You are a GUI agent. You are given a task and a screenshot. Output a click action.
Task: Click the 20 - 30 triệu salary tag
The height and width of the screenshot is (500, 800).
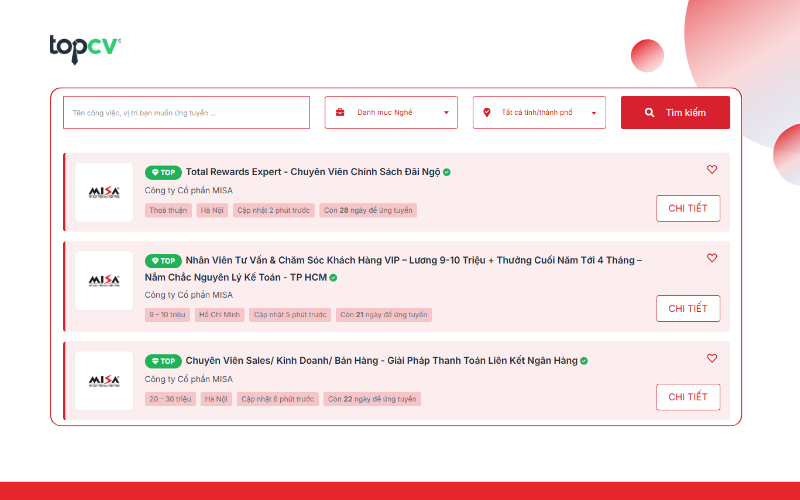[170, 399]
